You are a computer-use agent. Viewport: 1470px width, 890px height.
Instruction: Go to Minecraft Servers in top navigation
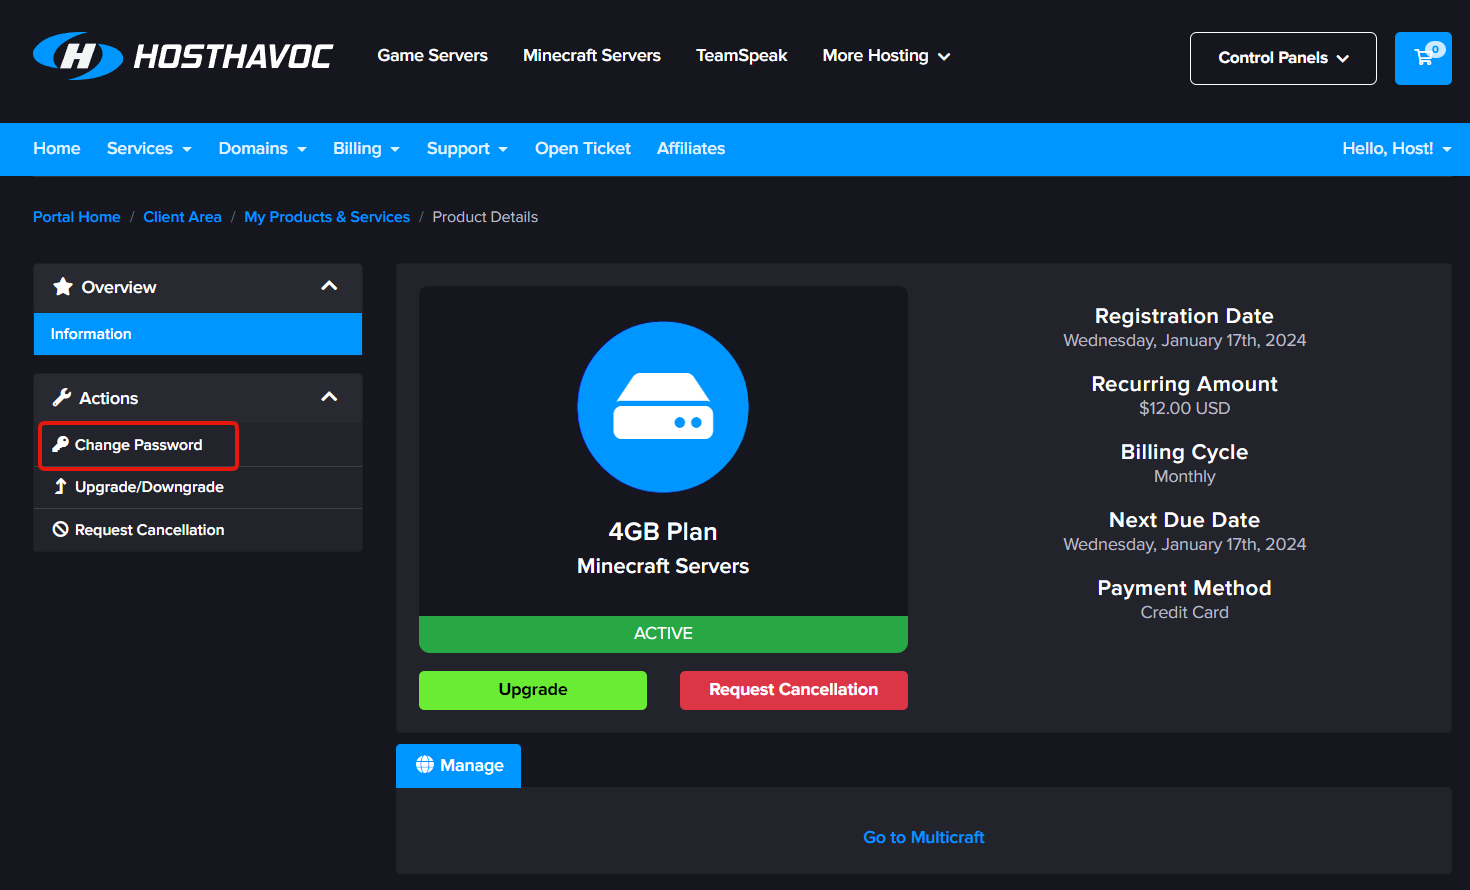(592, 56)
